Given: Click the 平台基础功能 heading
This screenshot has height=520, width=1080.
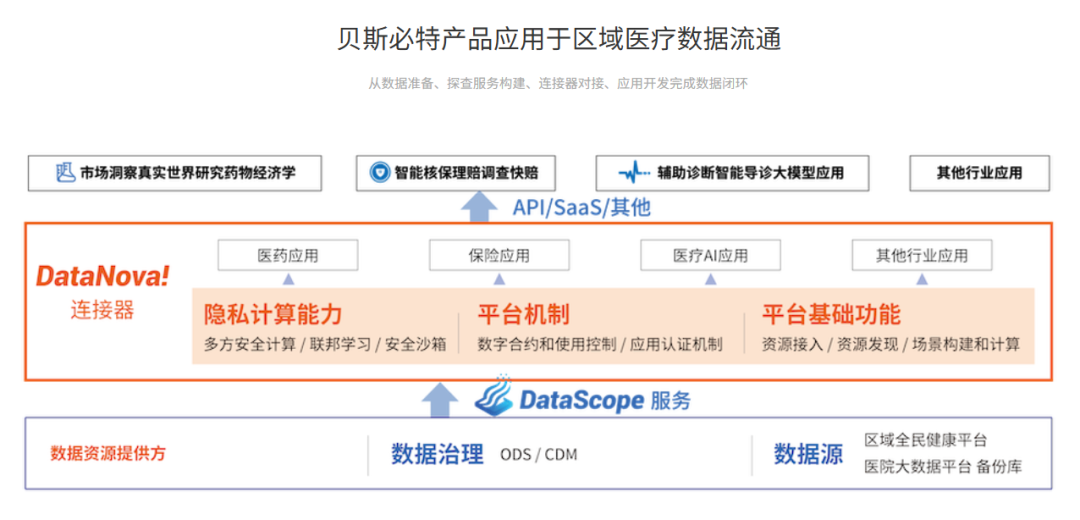Looking at the screenshot, I should click(x=831, y=315).
